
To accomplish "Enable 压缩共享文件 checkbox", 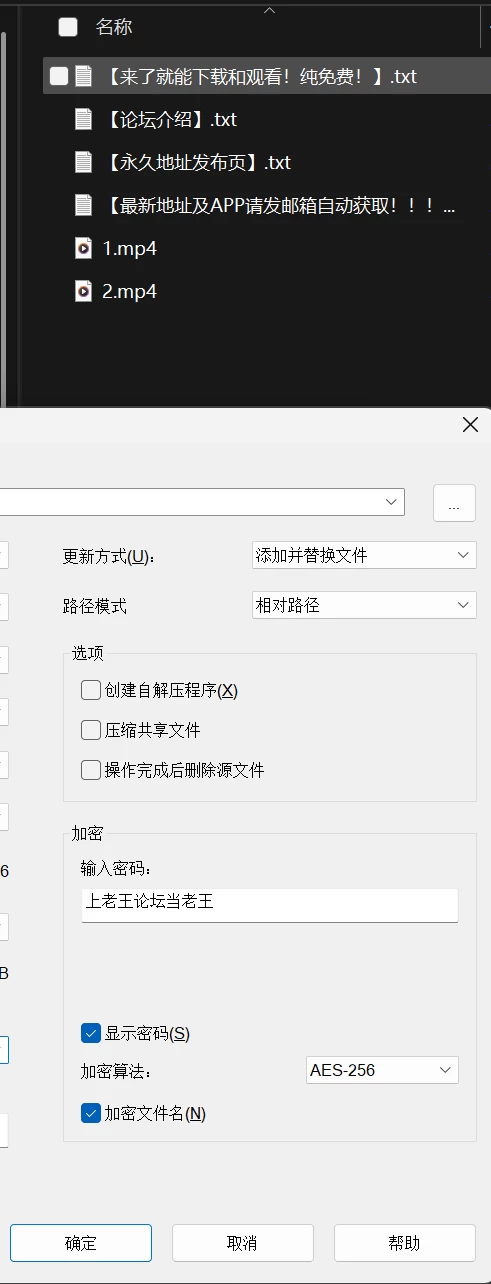I will [x=91, y=730].
